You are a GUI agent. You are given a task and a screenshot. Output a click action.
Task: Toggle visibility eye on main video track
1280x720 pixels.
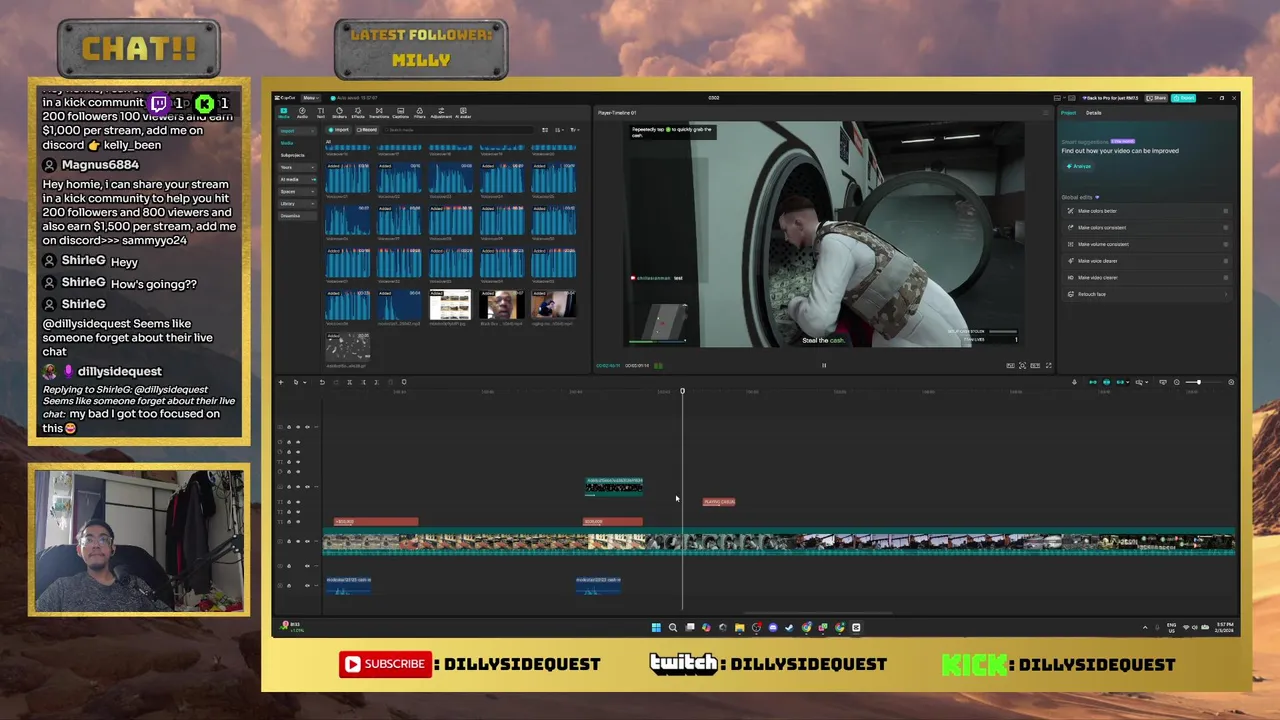298,541
